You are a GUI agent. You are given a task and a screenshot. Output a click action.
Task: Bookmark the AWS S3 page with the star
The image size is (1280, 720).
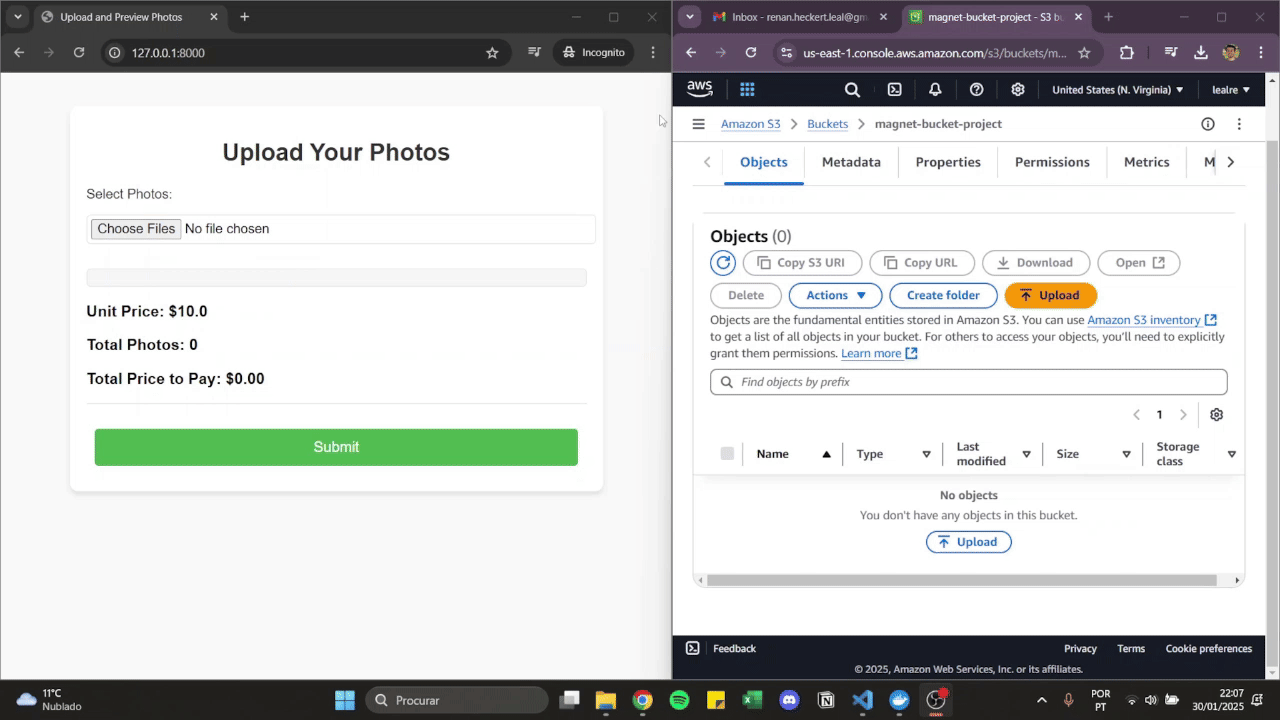1084,52
